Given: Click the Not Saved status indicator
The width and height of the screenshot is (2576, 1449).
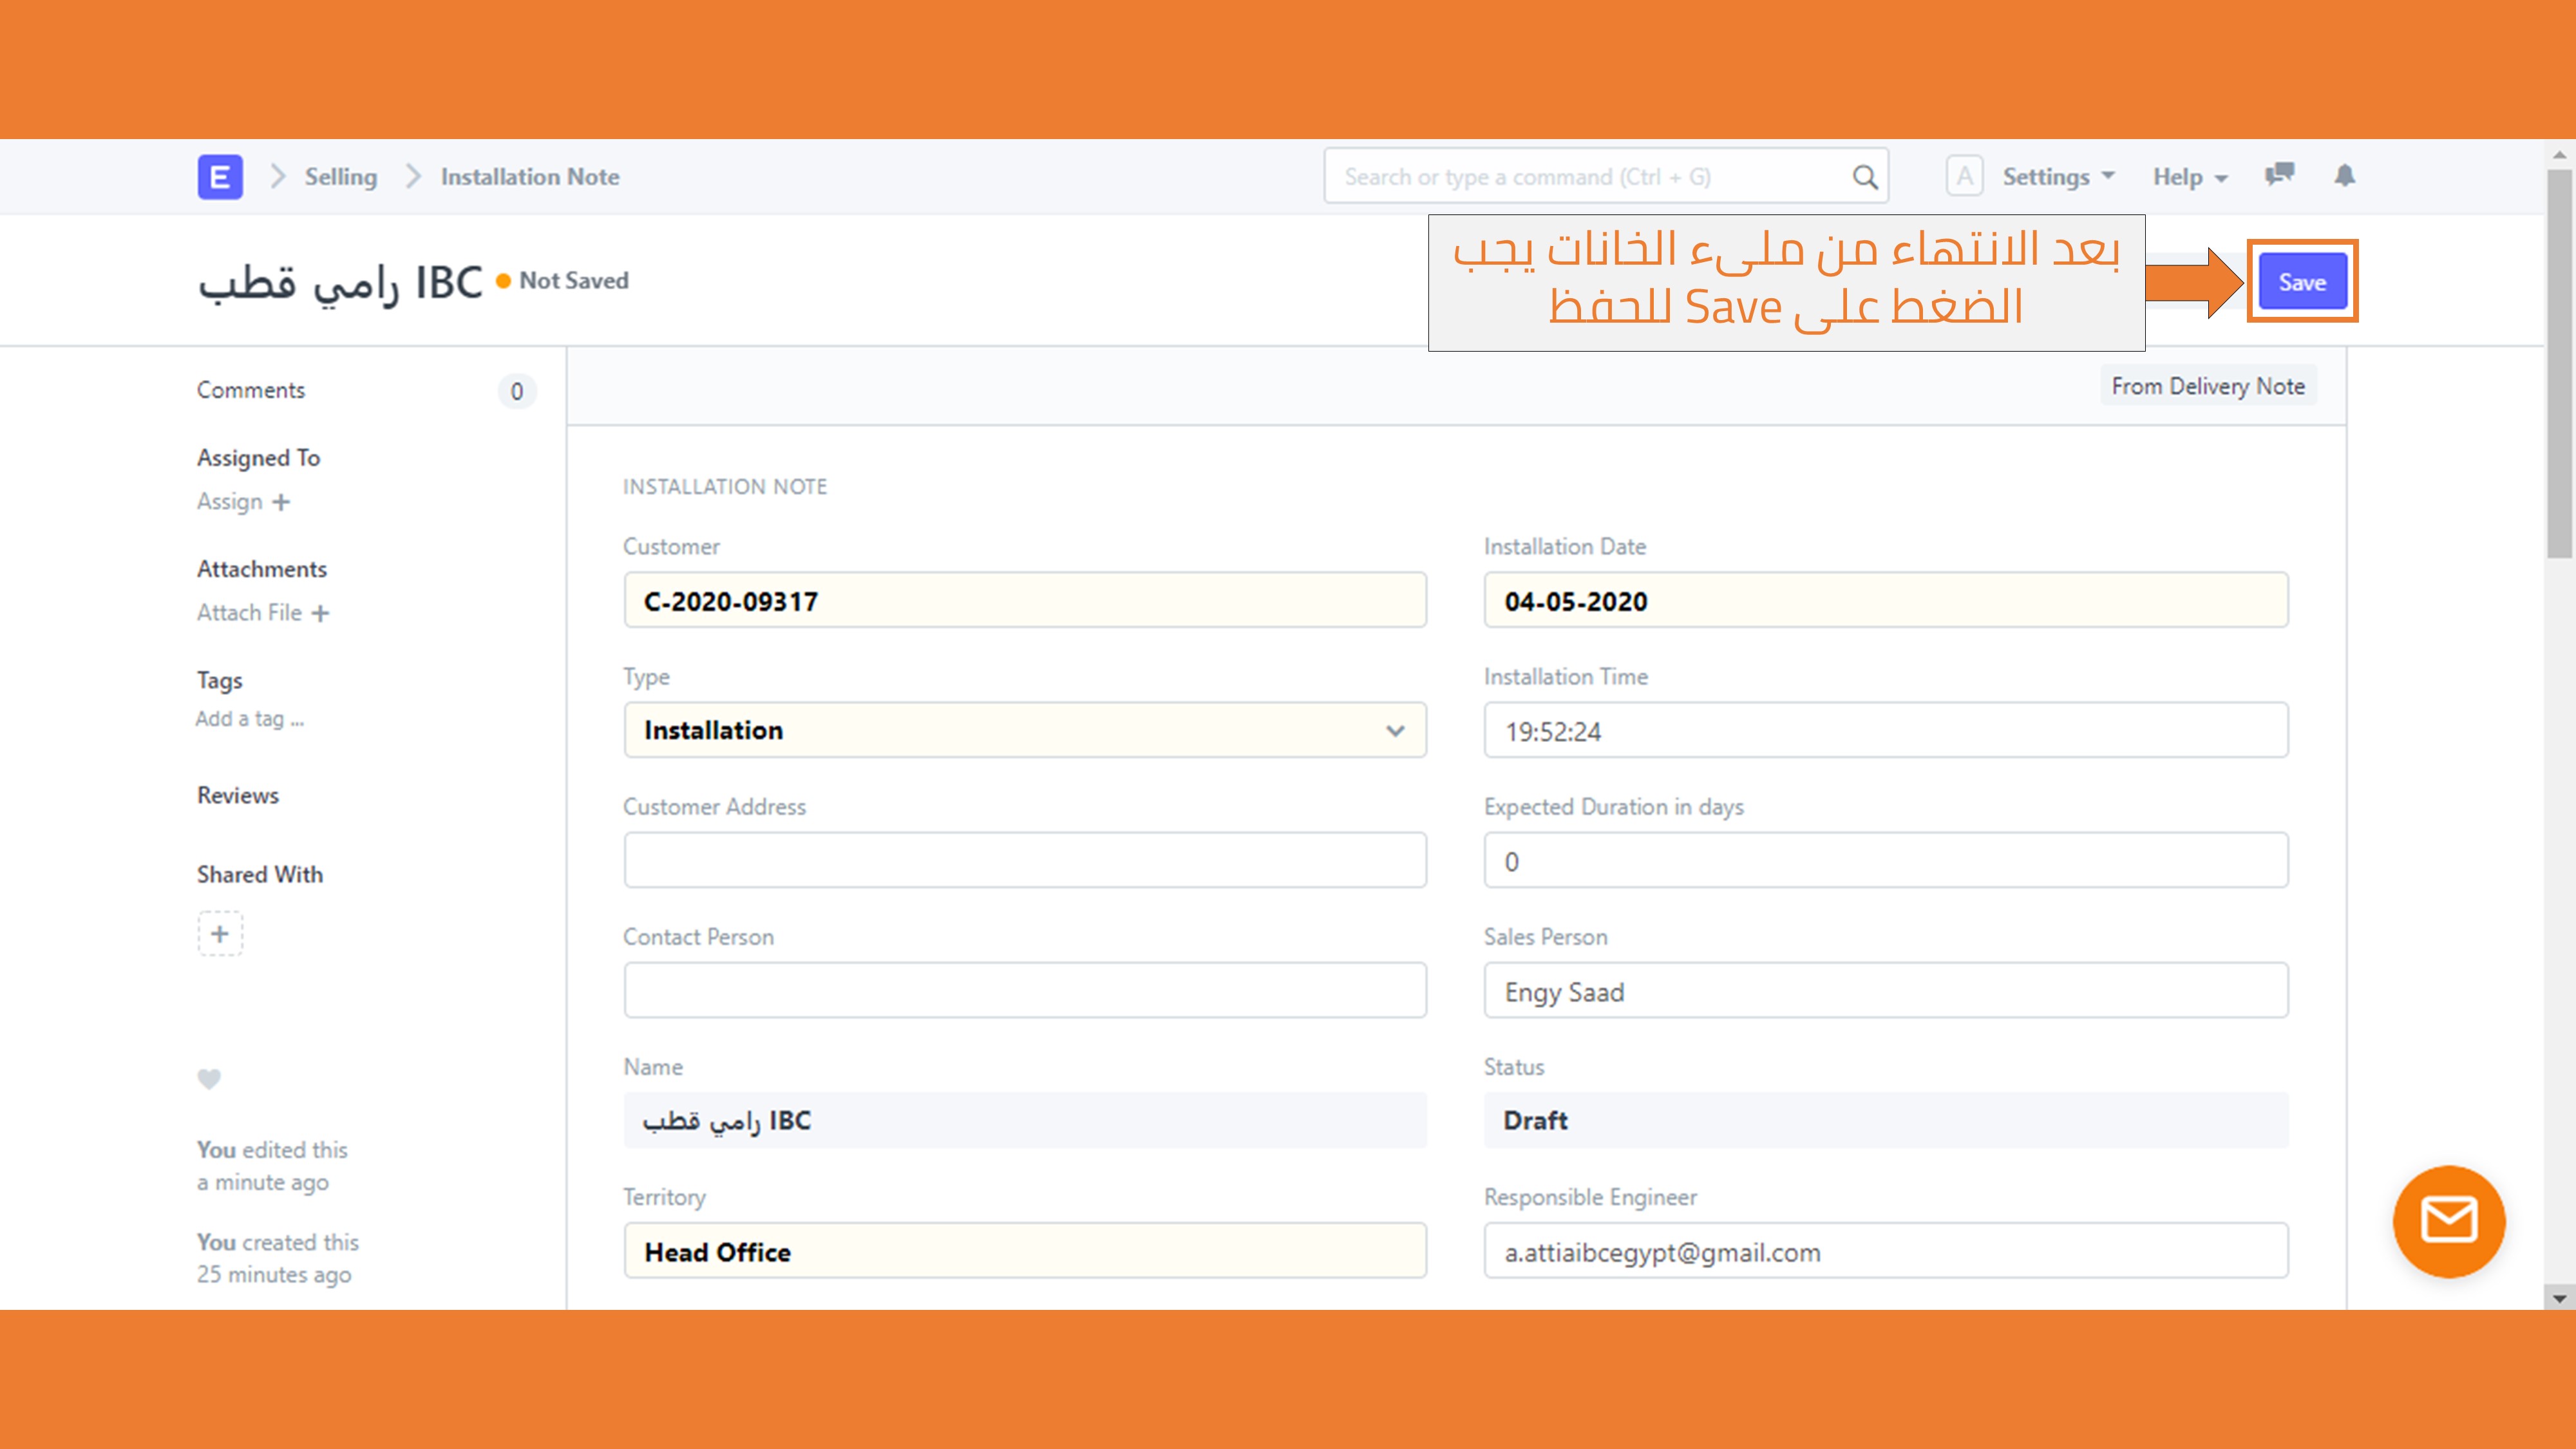Looking at the screenshot, I should (563, 281).
